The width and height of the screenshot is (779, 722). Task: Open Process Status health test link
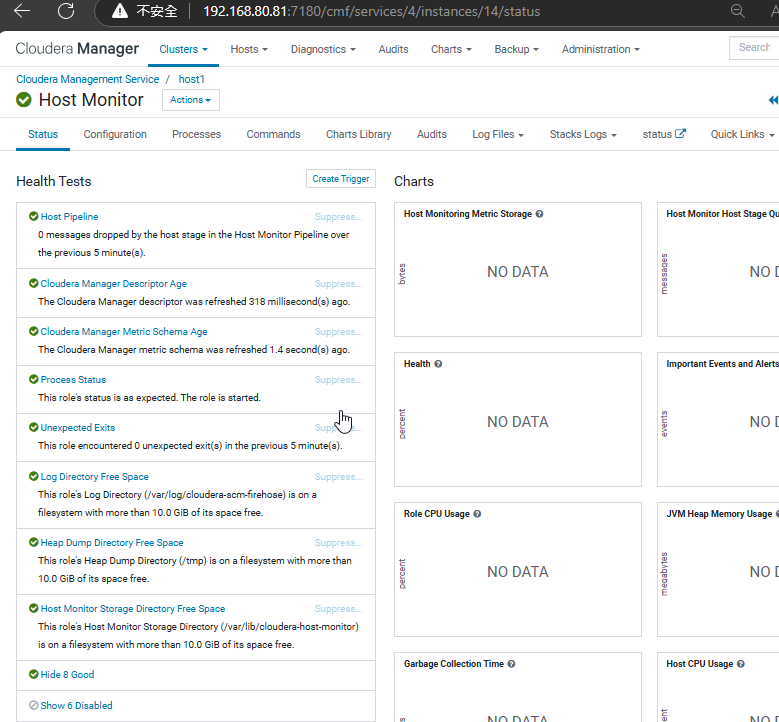(73, 380)
